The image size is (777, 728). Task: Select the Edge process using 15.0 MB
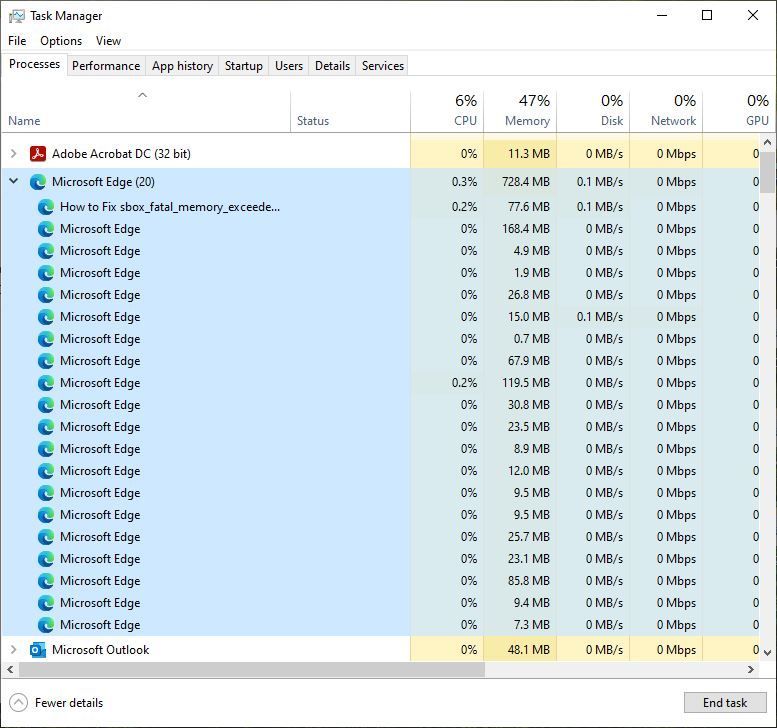tap(380, 317)
